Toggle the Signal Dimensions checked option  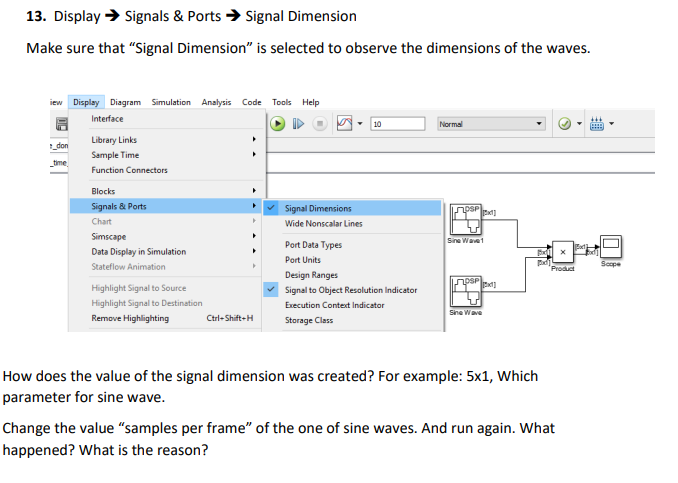coord(352,208)
